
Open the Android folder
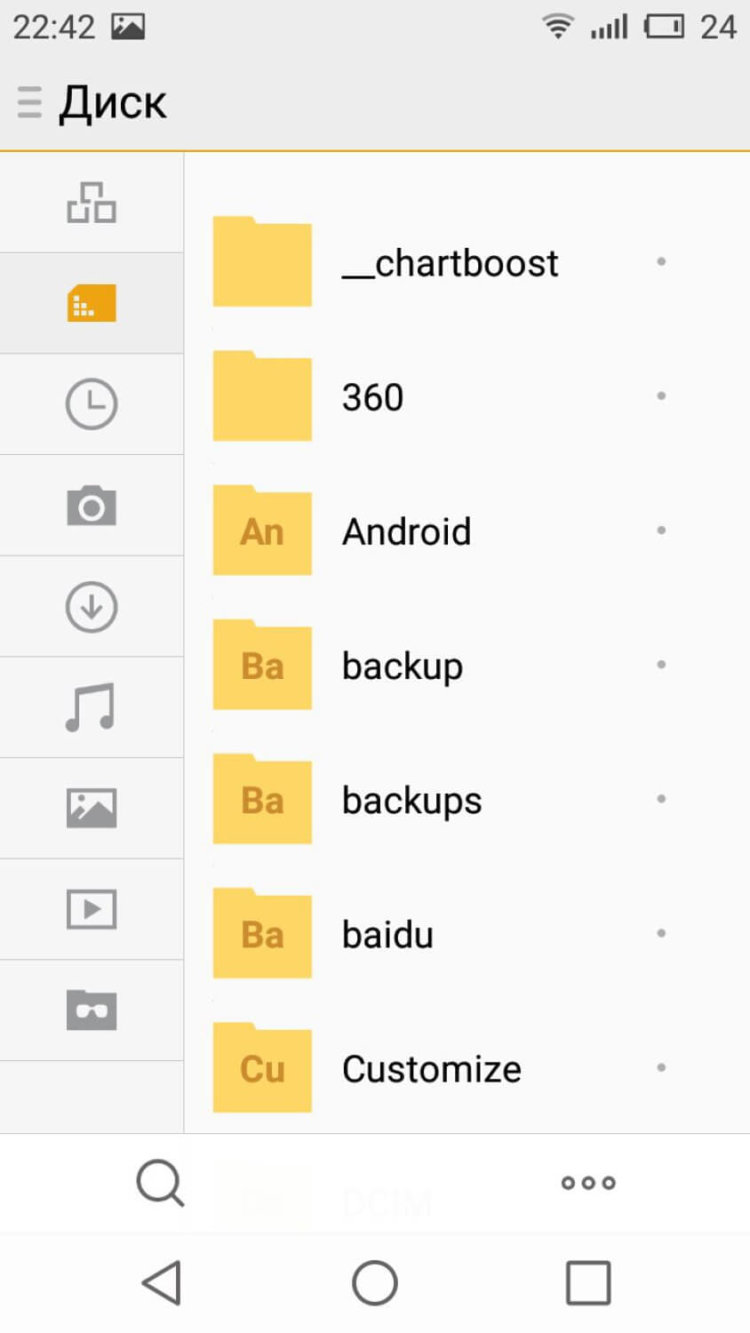coord(406,531)
